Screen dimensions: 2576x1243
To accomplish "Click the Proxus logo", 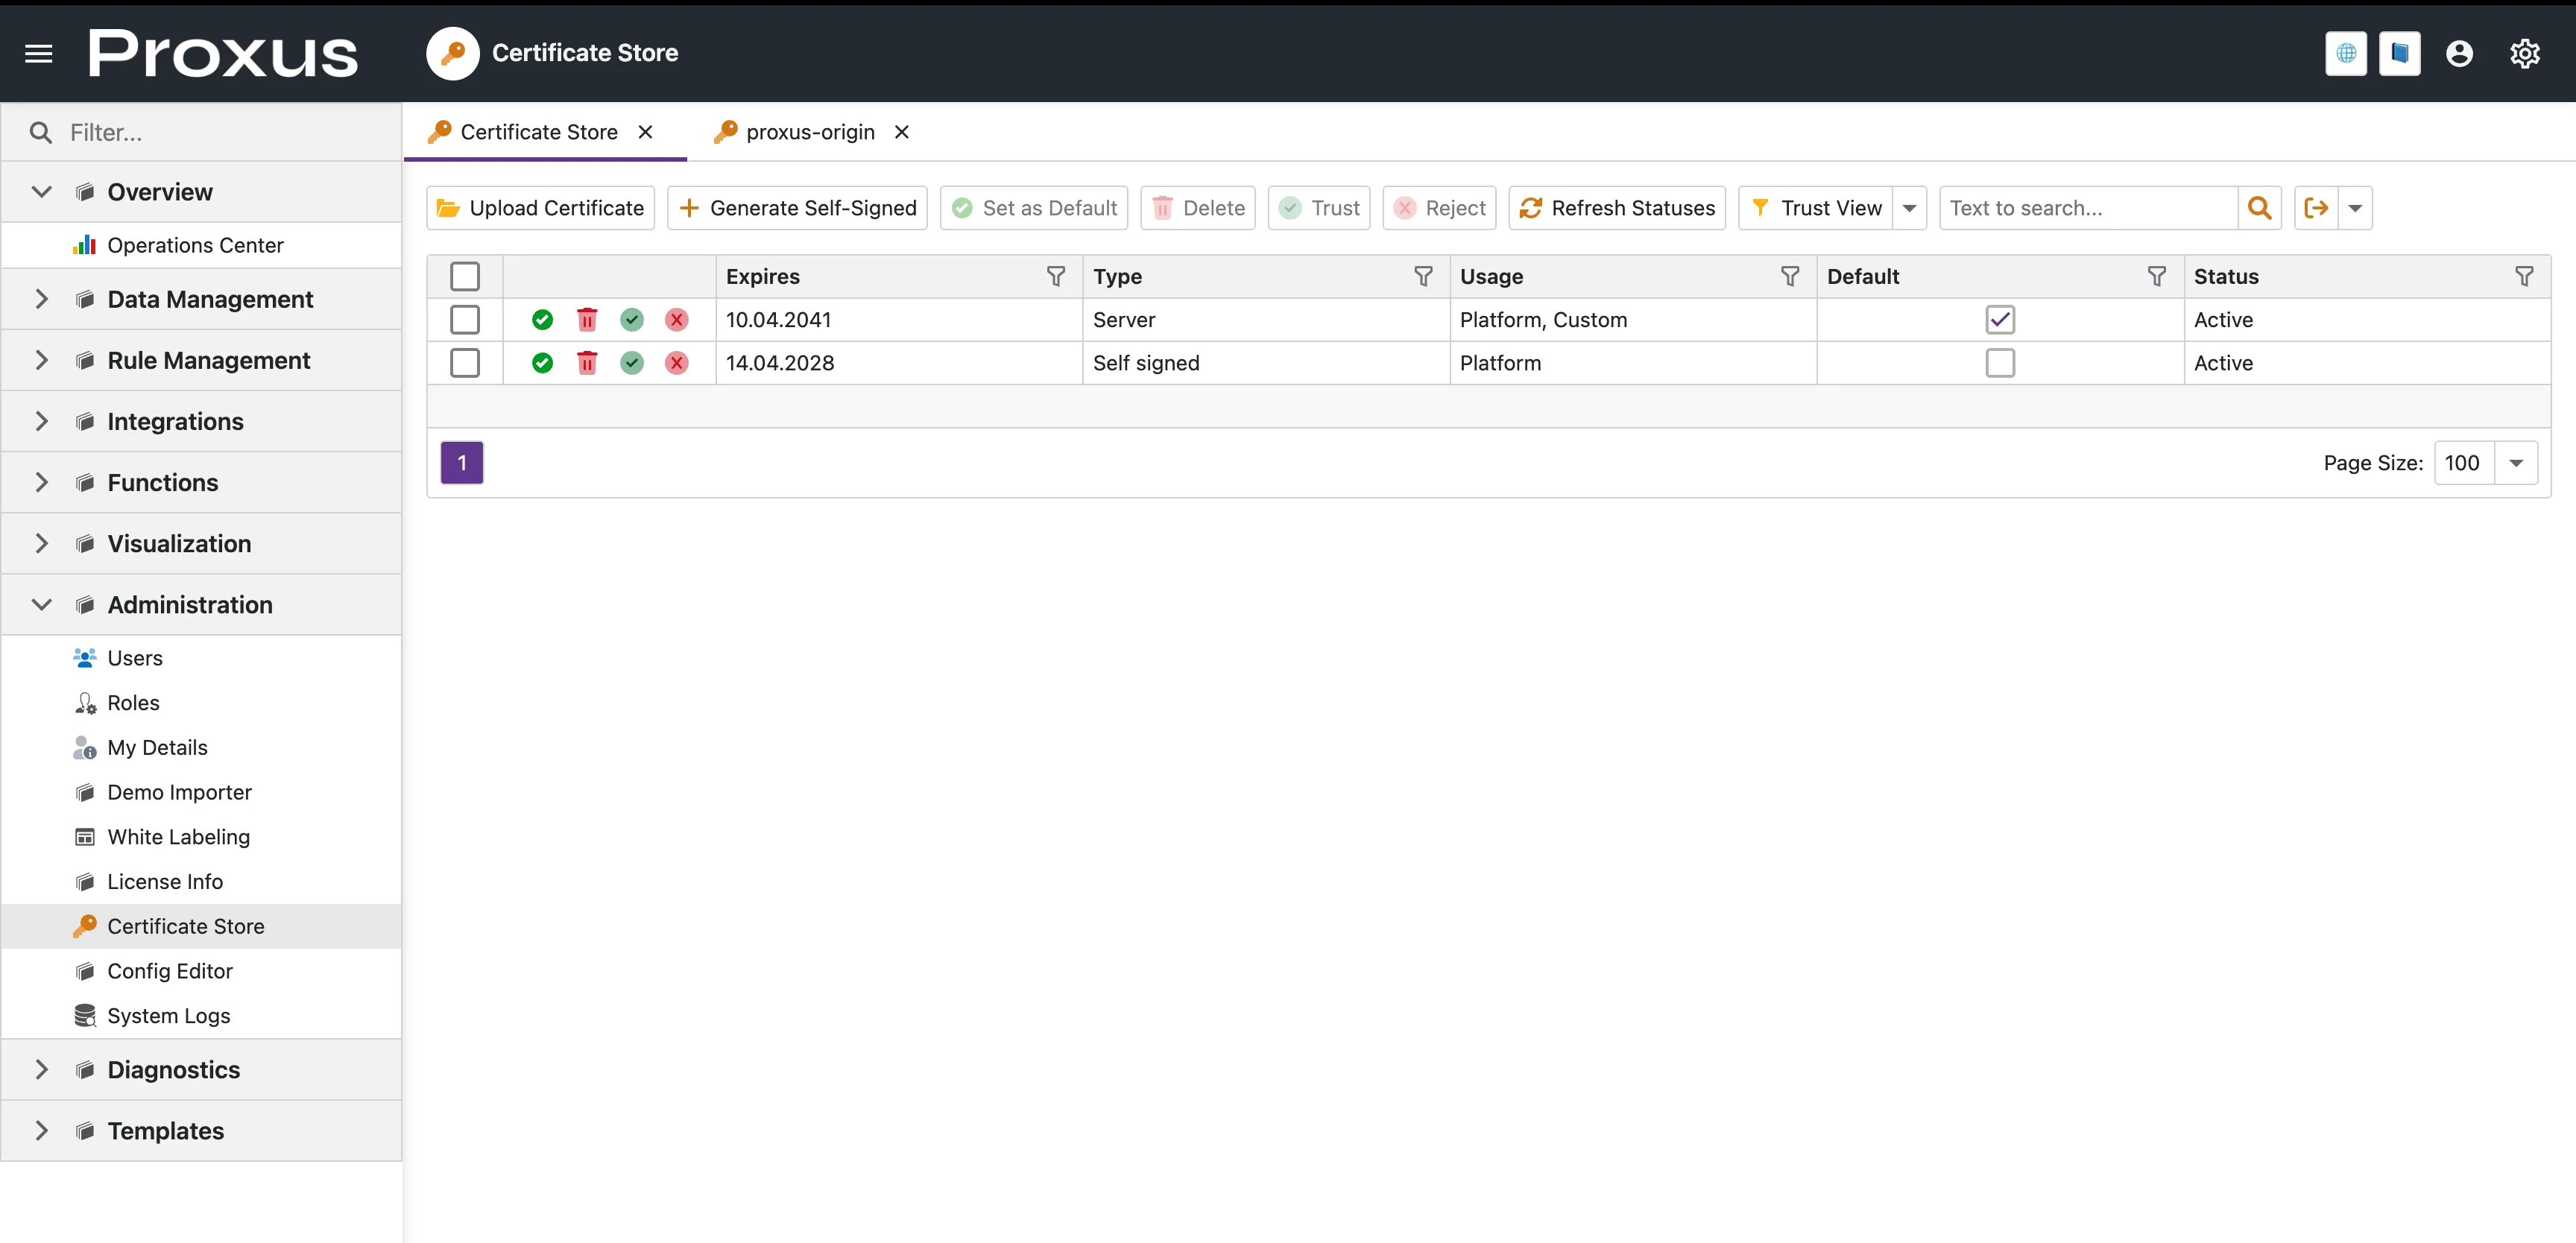I will [x=223, y=53].
